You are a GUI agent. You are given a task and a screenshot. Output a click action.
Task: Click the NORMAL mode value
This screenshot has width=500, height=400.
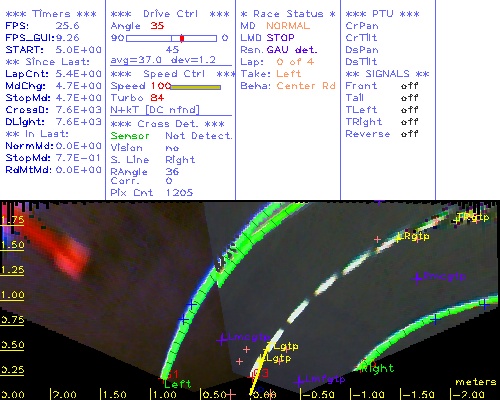(288, 26)
